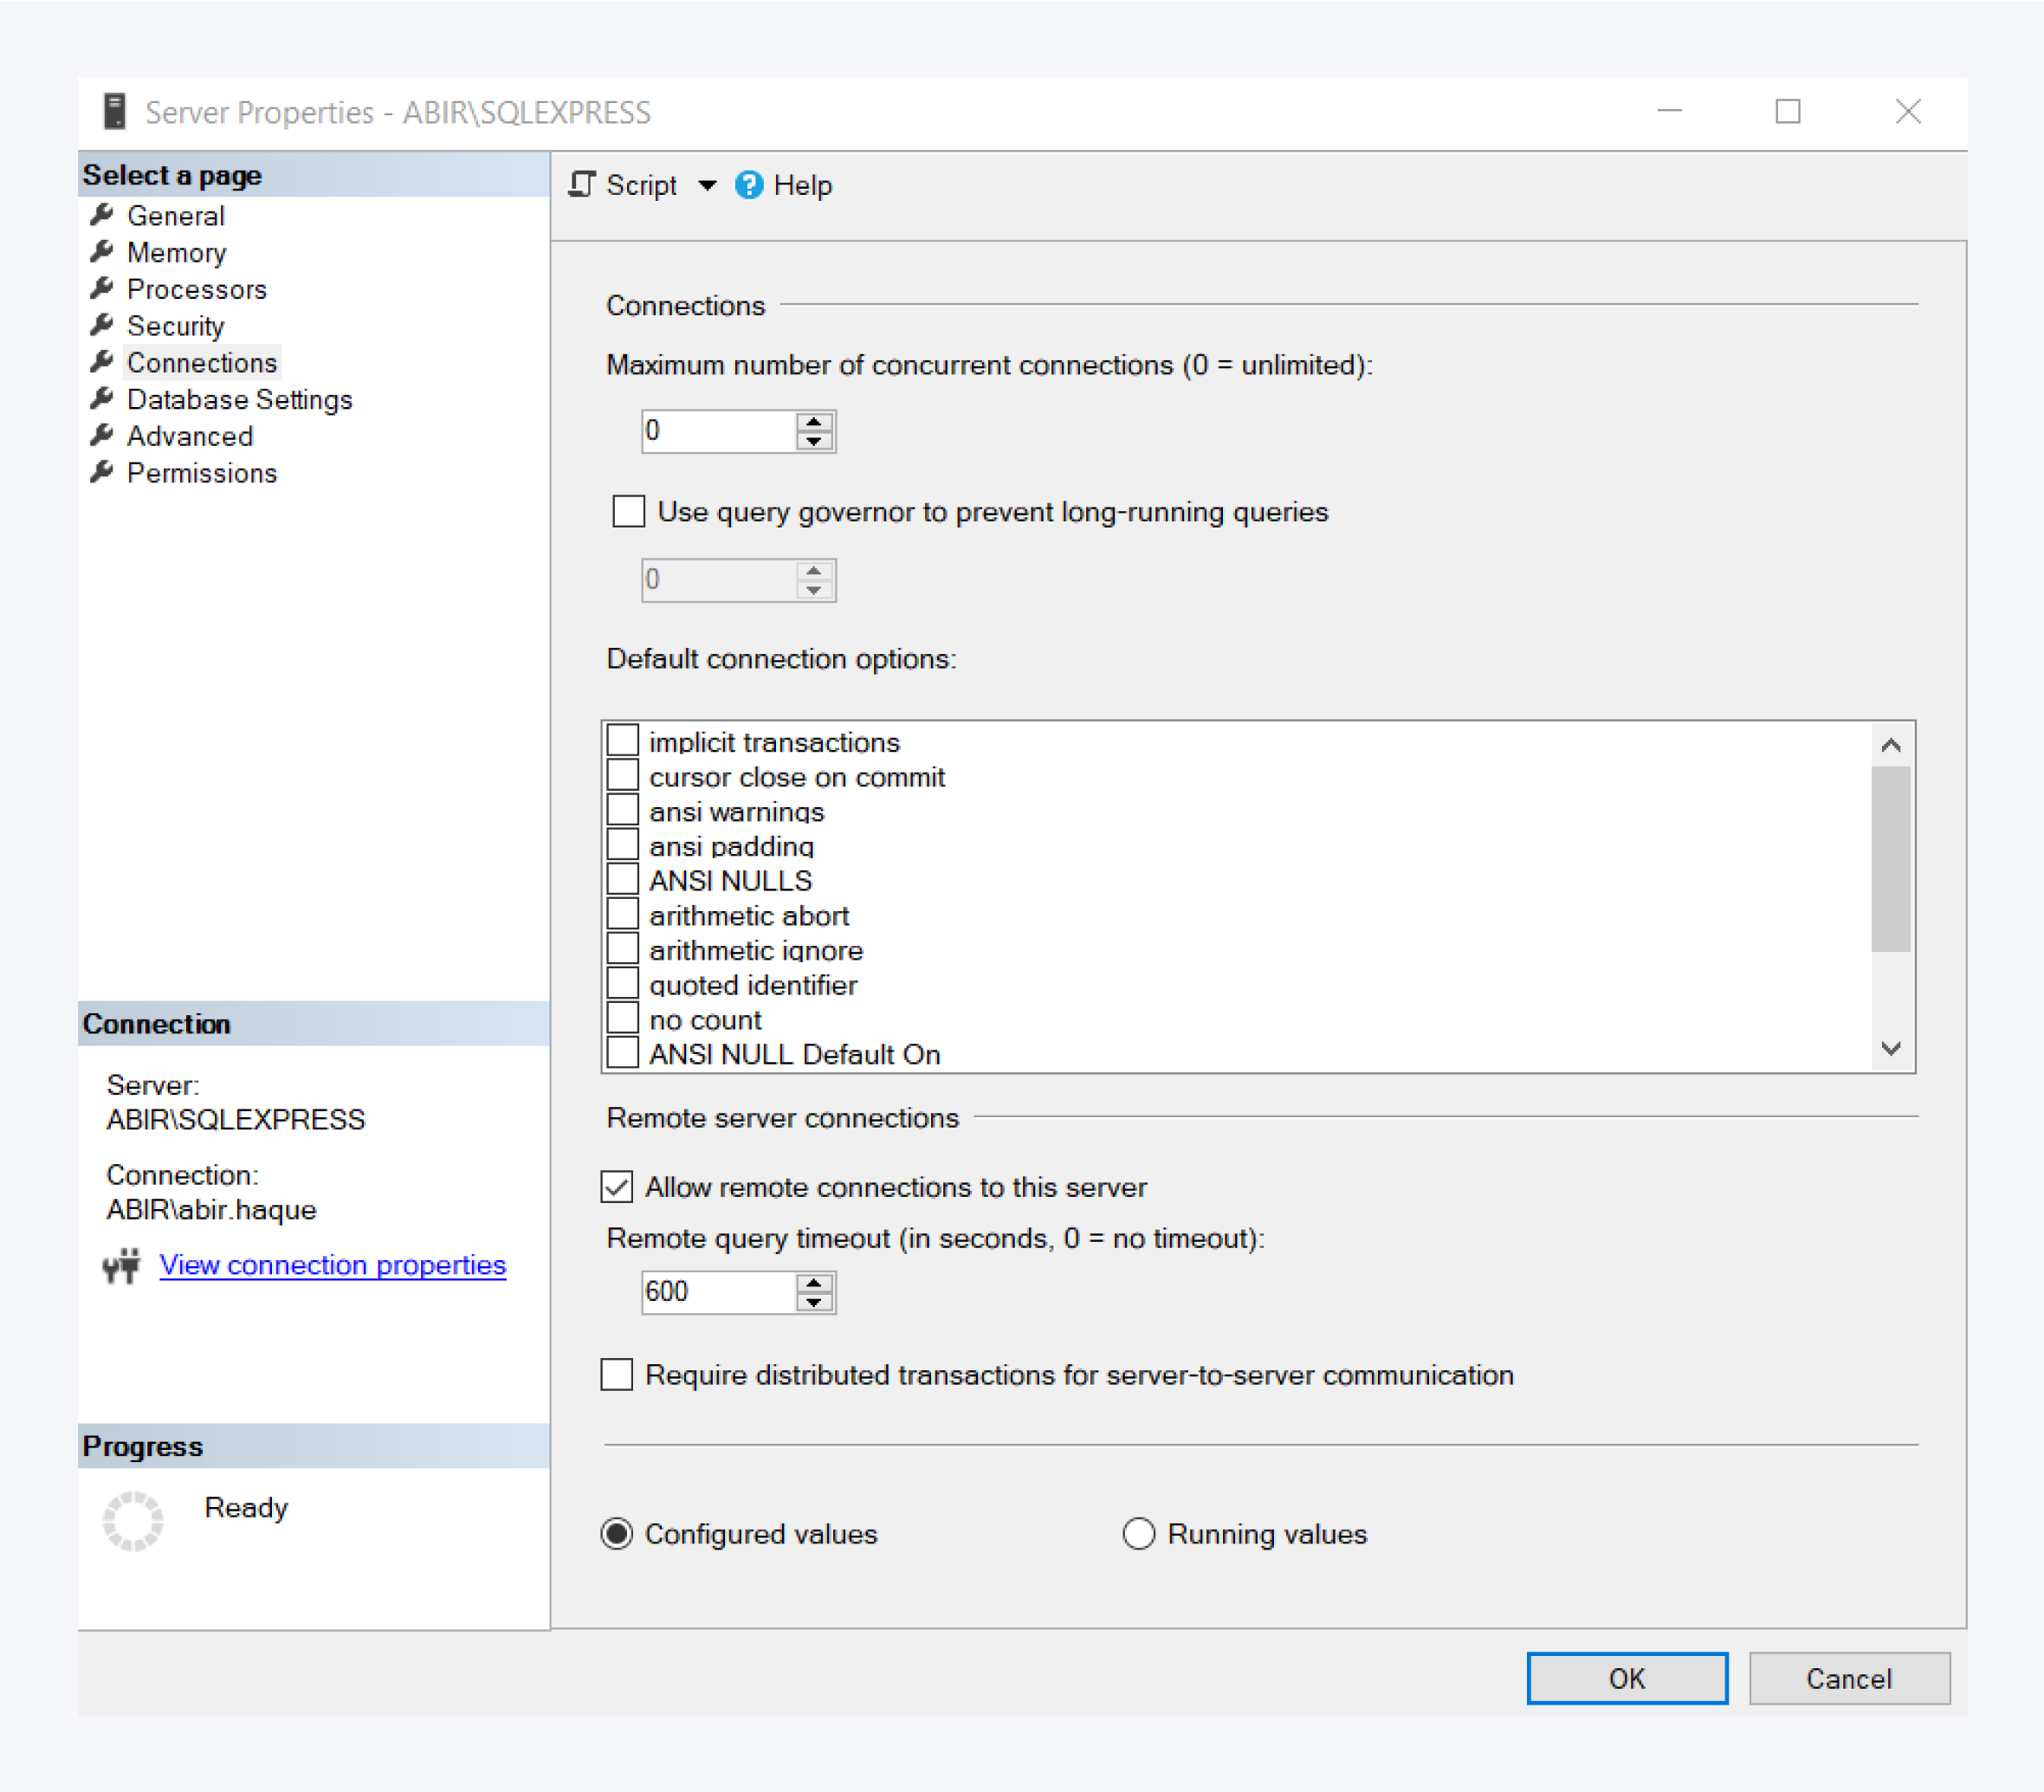2044x1792 pixels.
Task: Click the Help icon
Action: [x=749, y=185]
